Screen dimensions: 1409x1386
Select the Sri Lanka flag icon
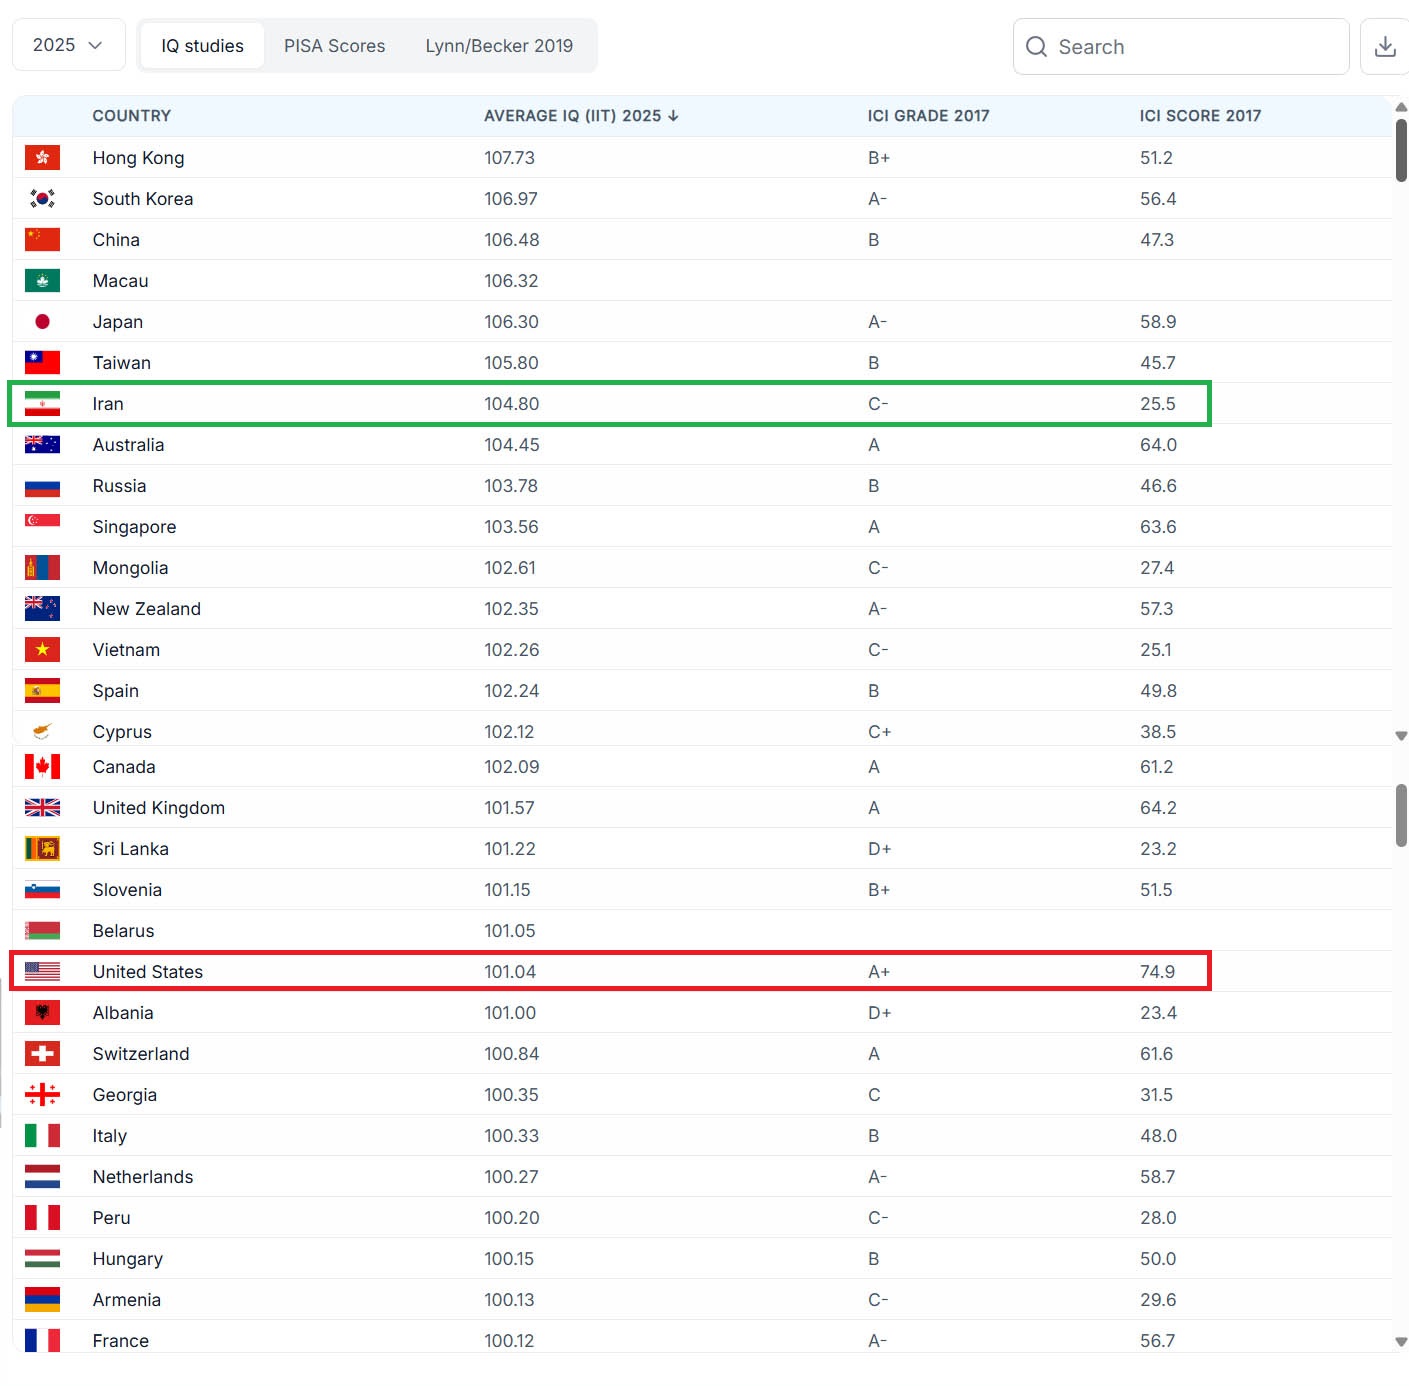(42, 849)
